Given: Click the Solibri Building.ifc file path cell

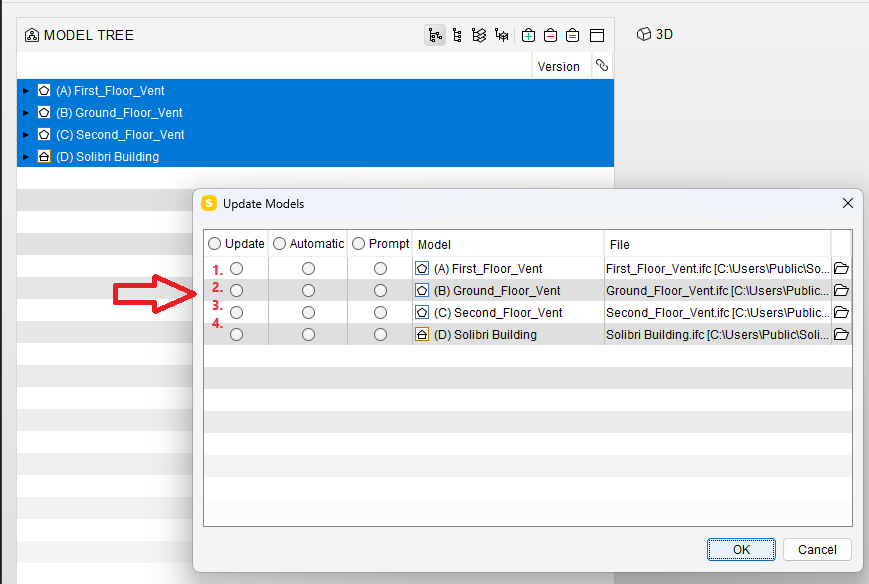Looking at the screenshot, I should pyautogui.click(x=718, y=335).
